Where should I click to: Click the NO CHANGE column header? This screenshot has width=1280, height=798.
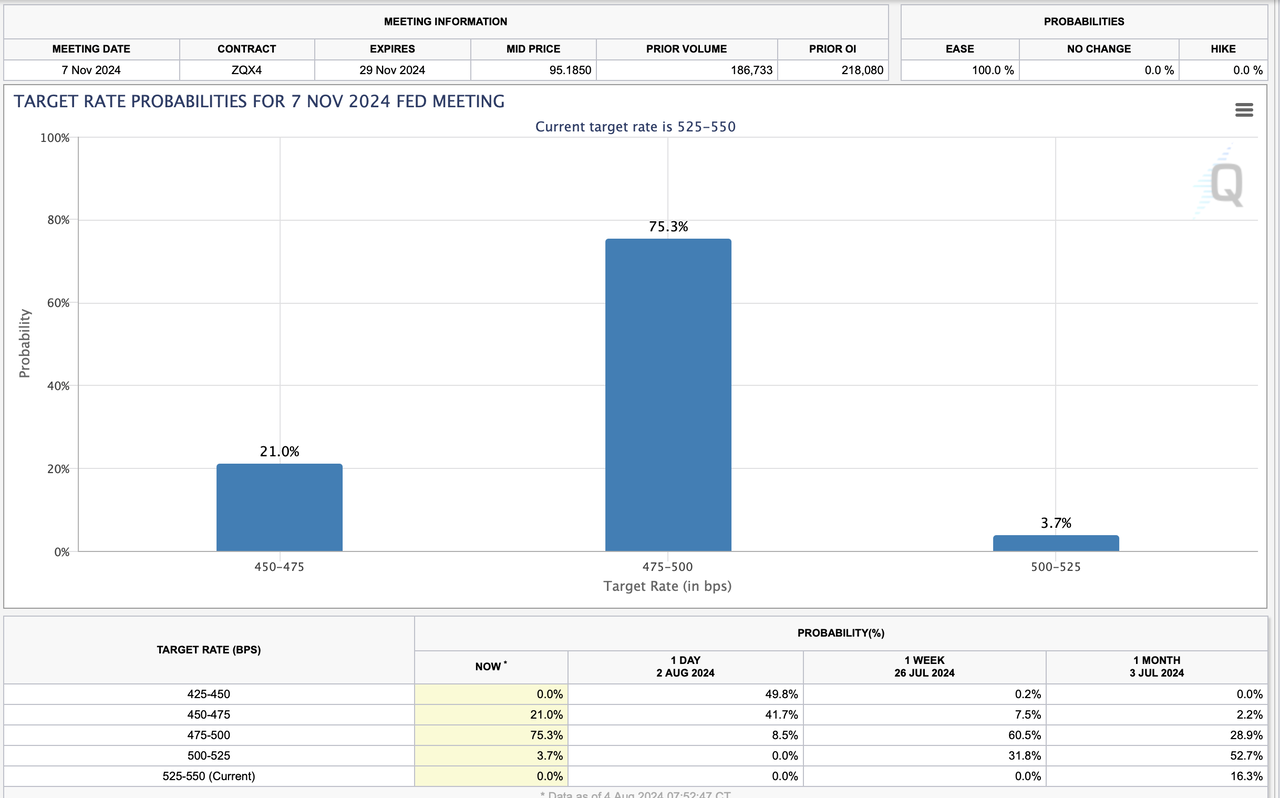[x=1099, y=49]
